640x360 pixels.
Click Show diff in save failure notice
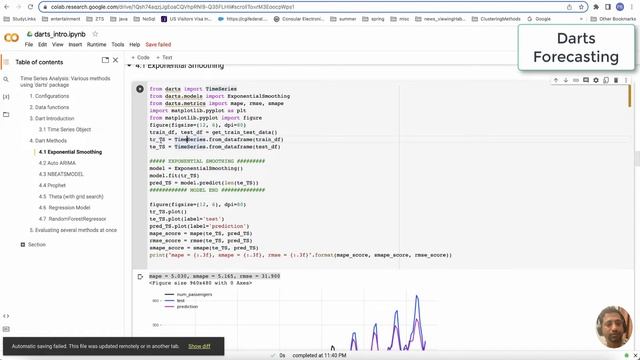[199, 346]
